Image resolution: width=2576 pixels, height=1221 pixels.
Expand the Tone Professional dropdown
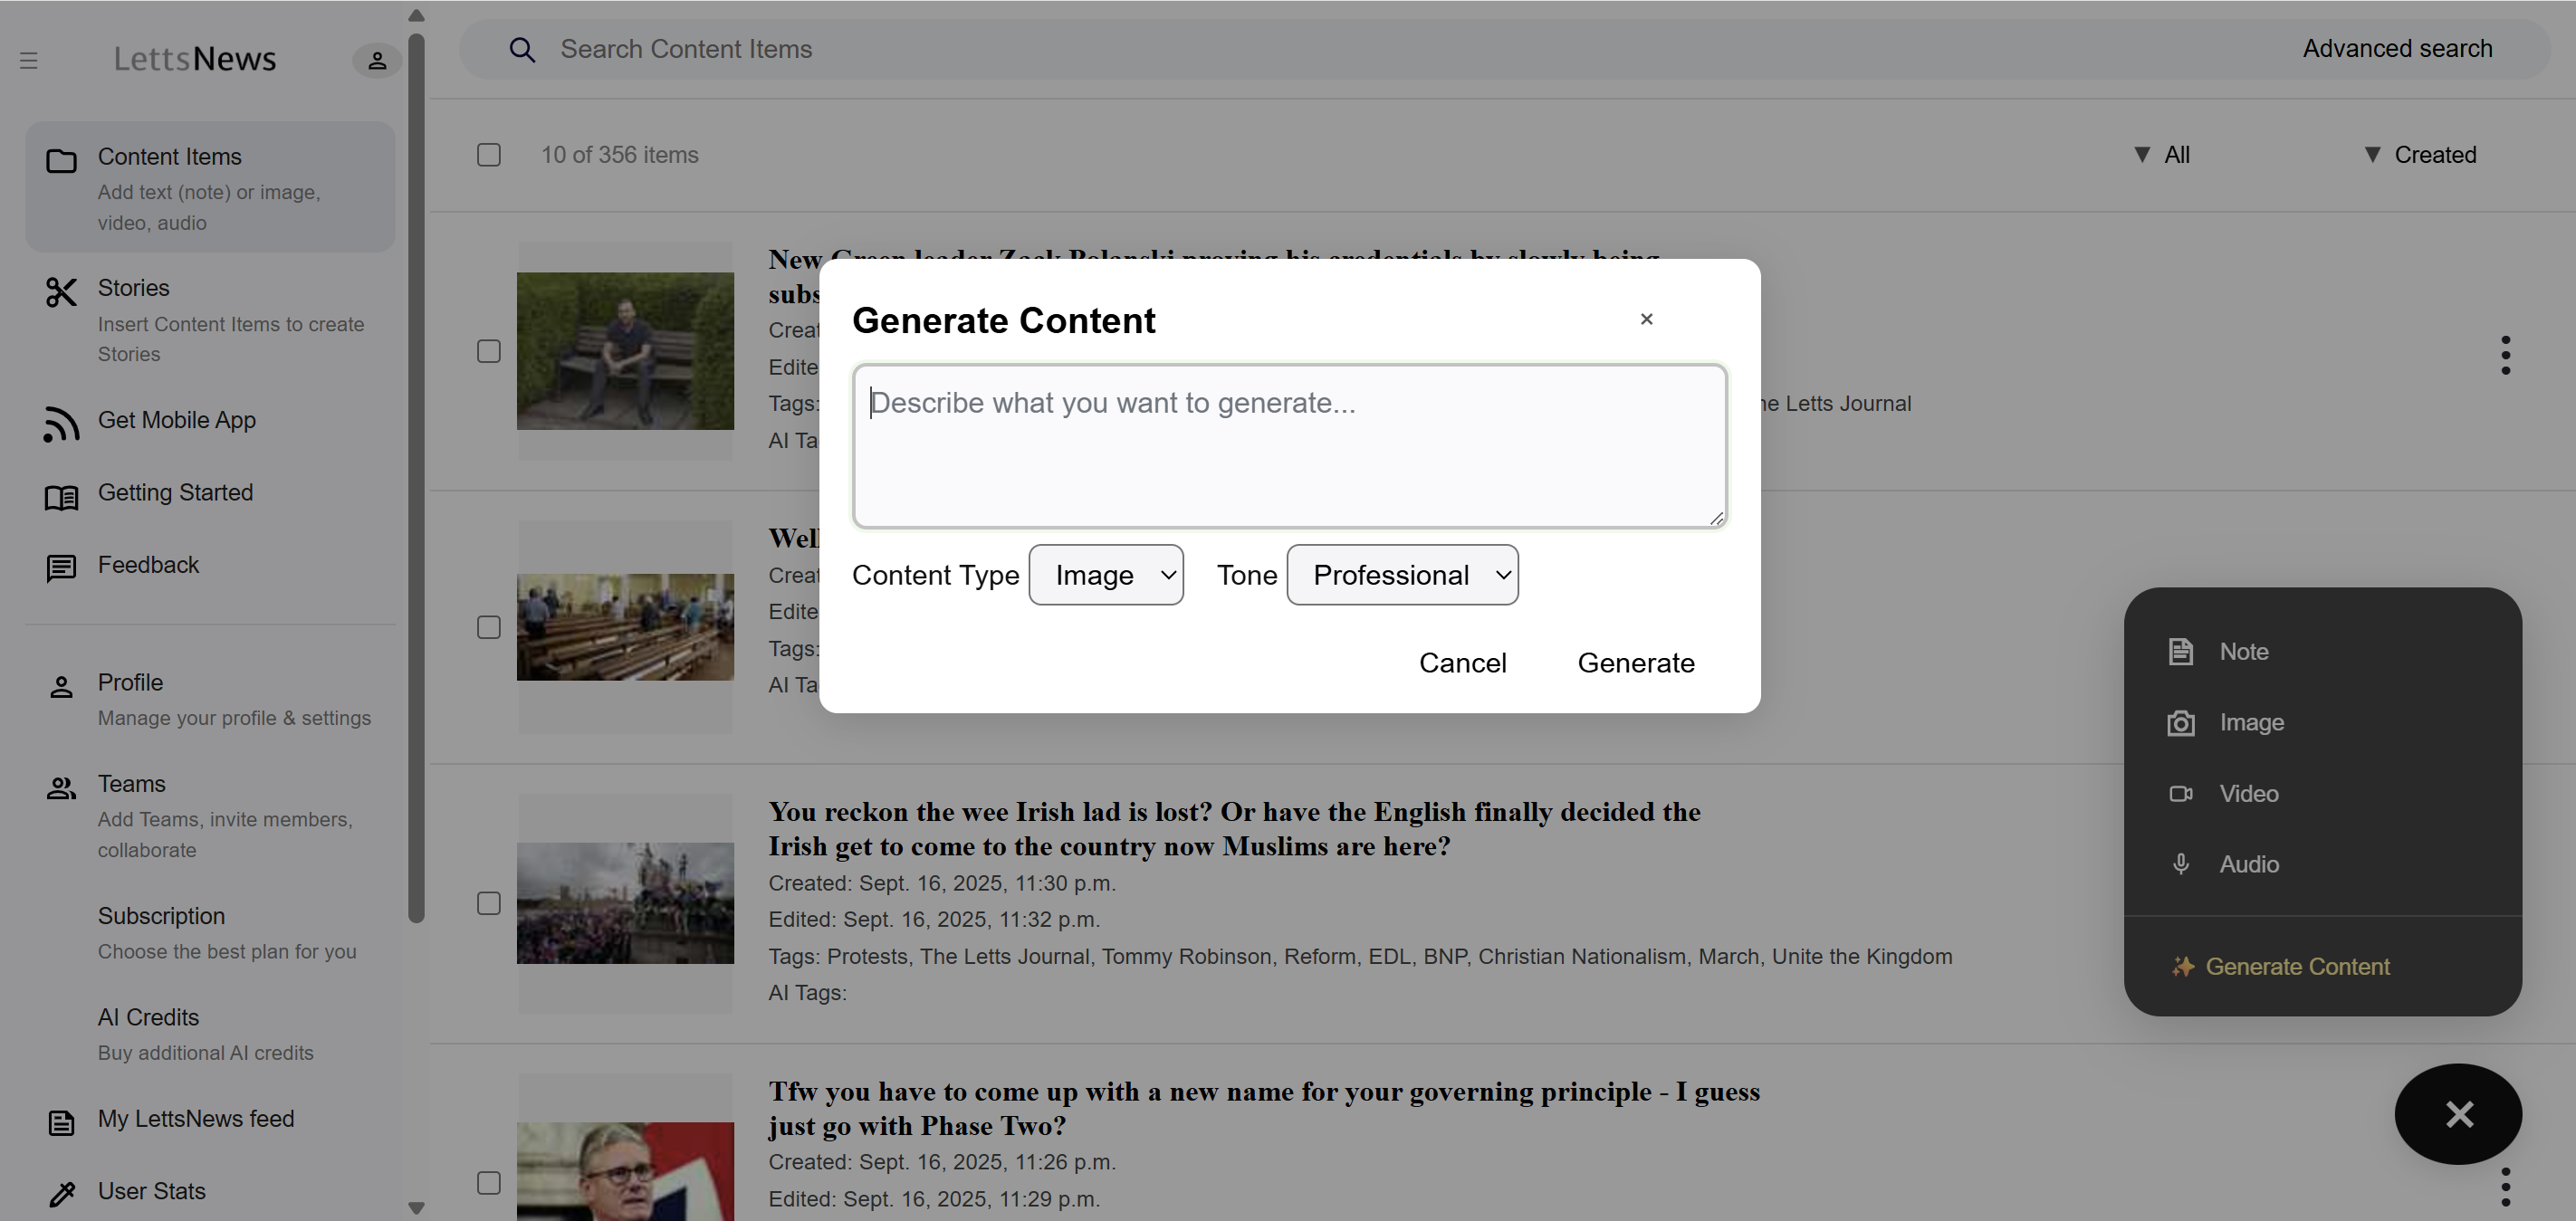pos(1402,575)
